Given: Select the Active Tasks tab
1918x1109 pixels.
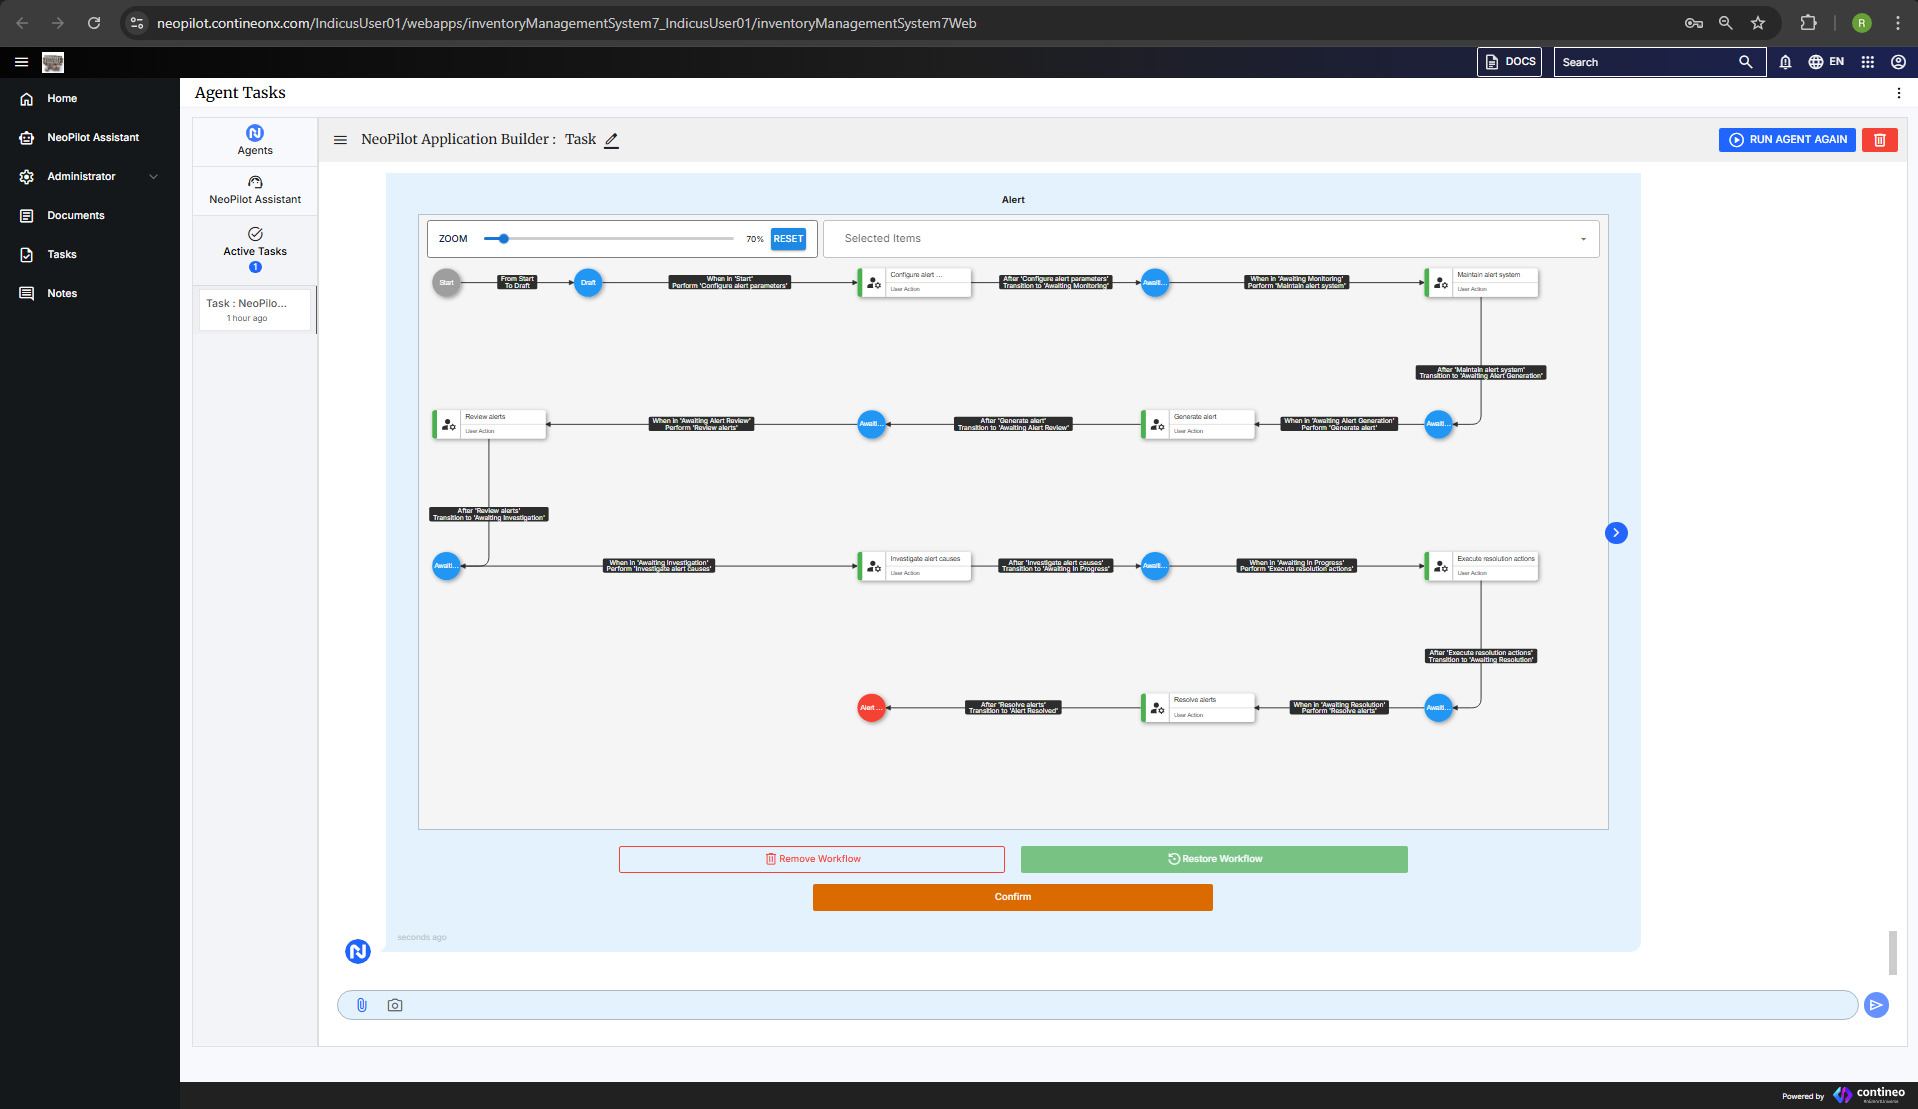Looking at the screenshot, I should (255, 250).
